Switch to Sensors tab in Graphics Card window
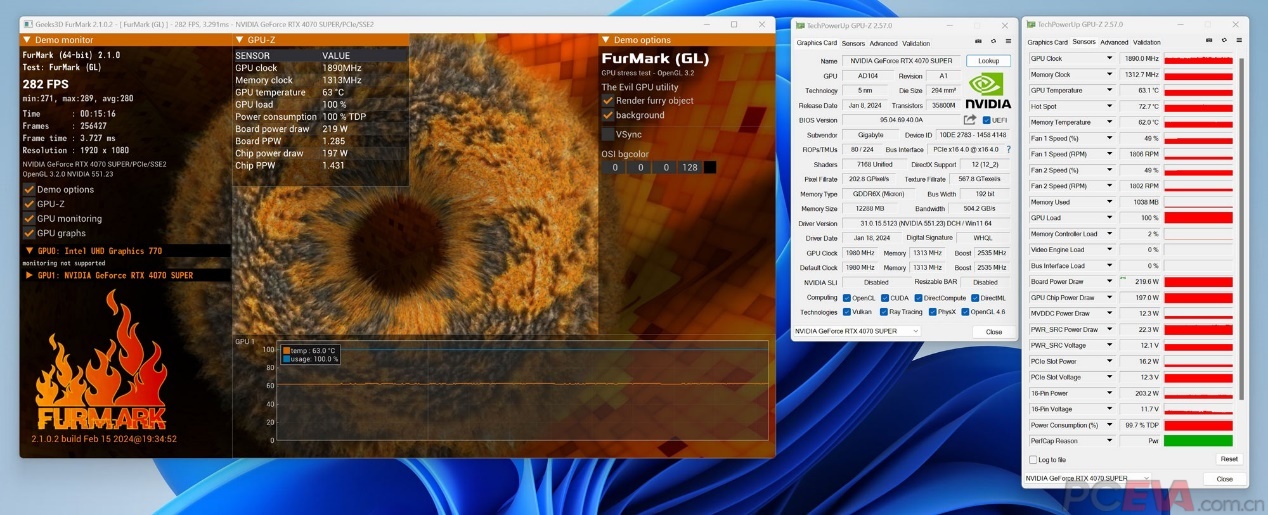Image resolution: width=1268 pixels, height=515 pixels. [x=853, y=43]
